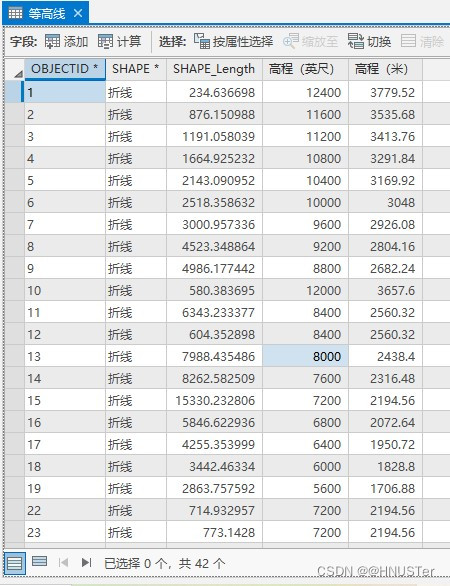Click length value 3000.957336
Image resolution: width=450 pixels, height=586 pixels.
coord(218,225)
